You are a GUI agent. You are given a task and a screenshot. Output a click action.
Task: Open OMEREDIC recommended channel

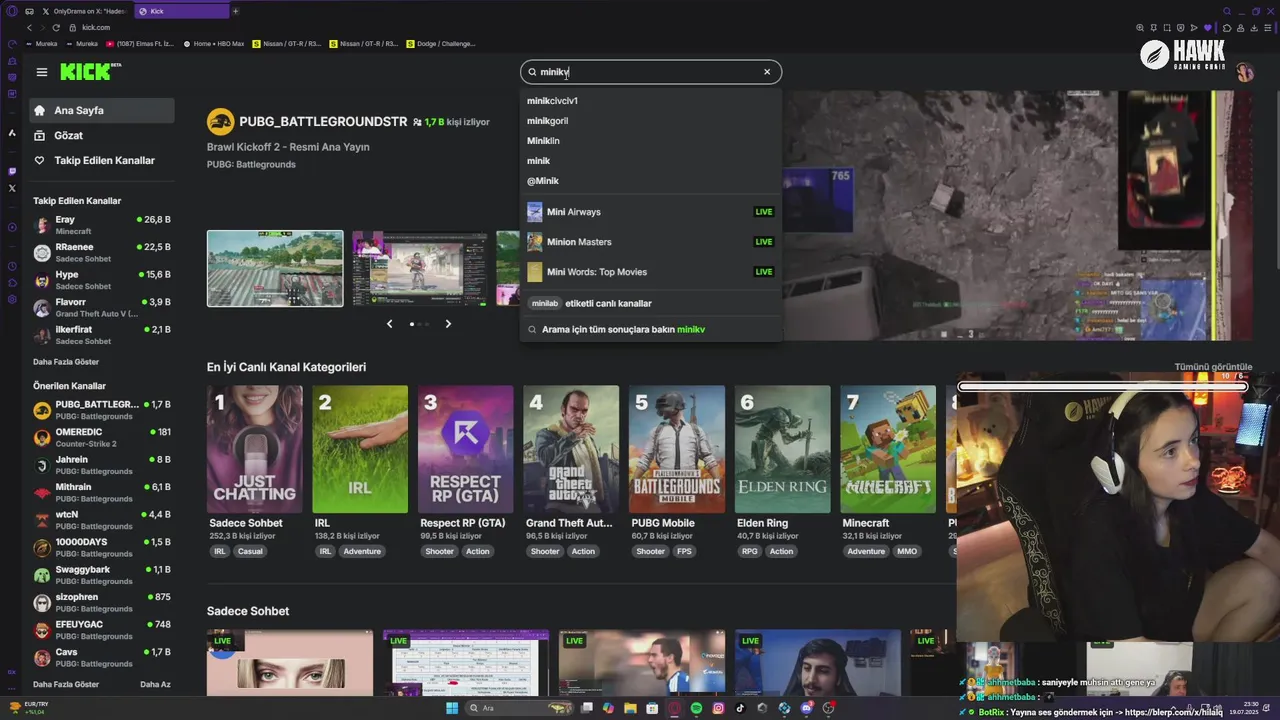[101, 437]
